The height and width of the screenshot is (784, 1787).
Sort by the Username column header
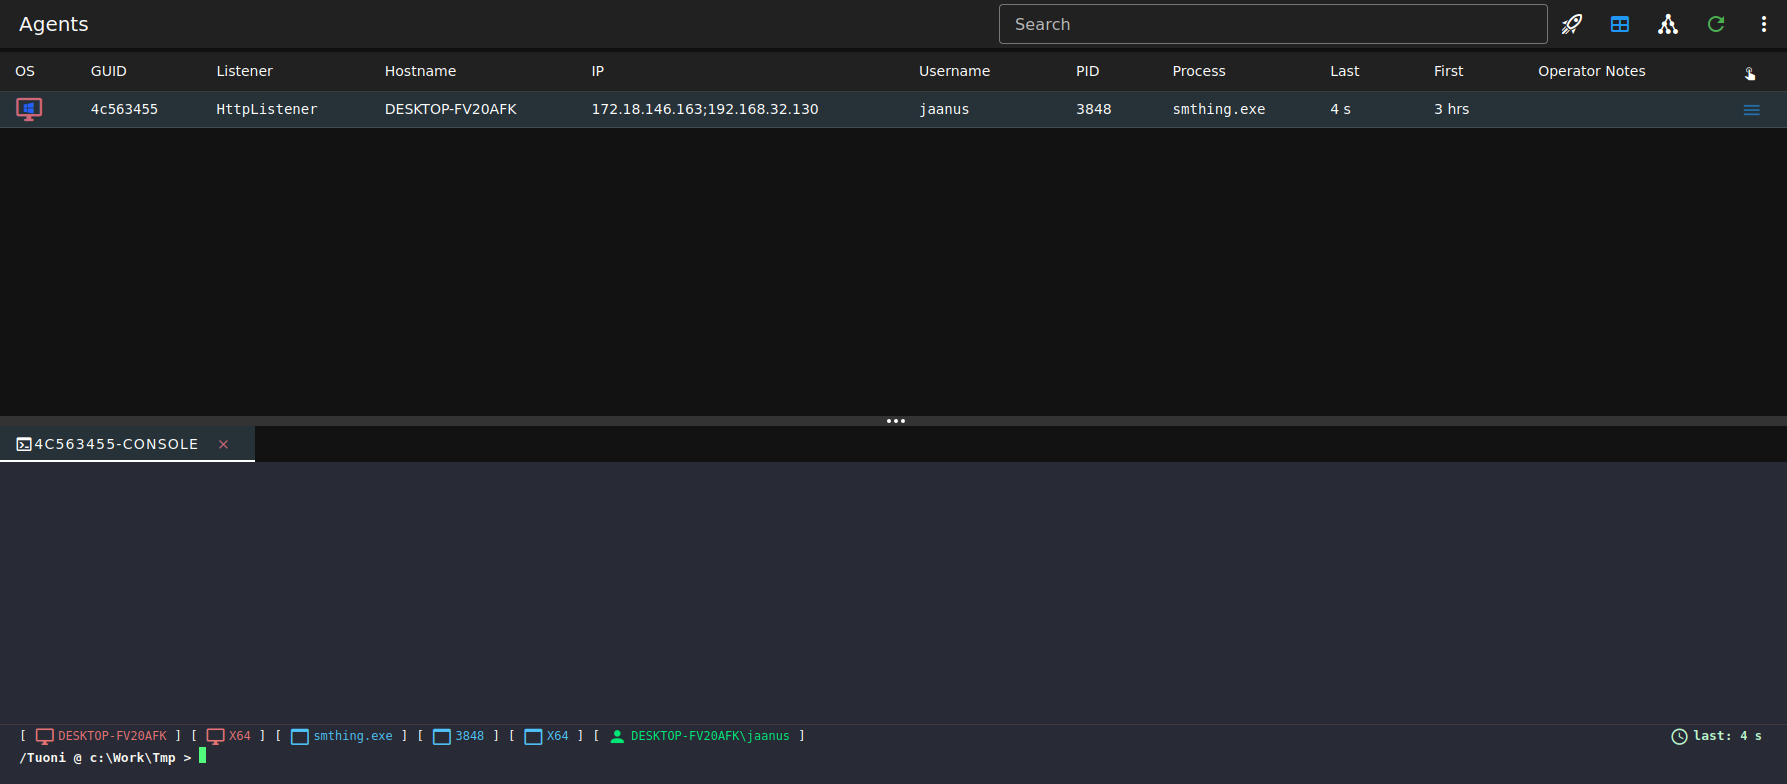point(954,71)
